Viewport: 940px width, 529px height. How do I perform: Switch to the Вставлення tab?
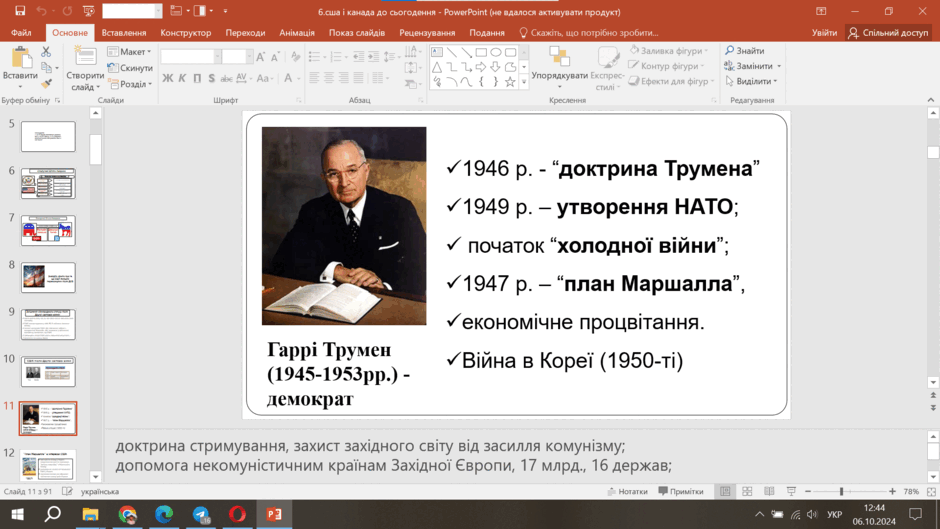tap(124, 32)
